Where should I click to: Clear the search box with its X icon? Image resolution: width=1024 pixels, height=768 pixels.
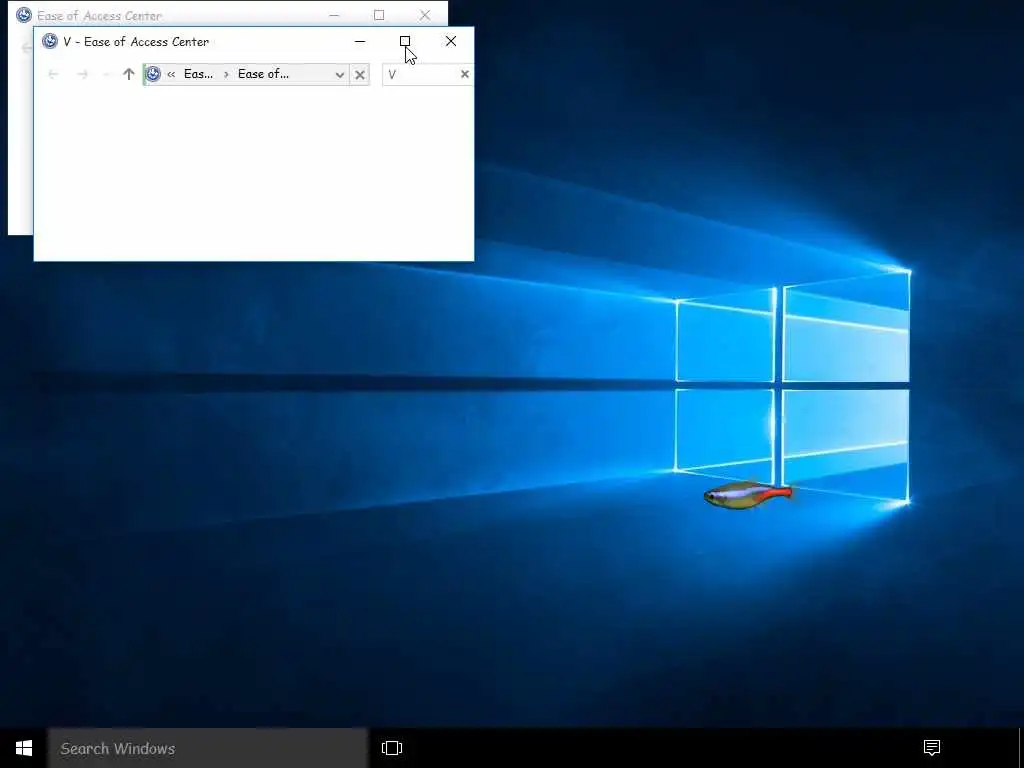point(465,74)
